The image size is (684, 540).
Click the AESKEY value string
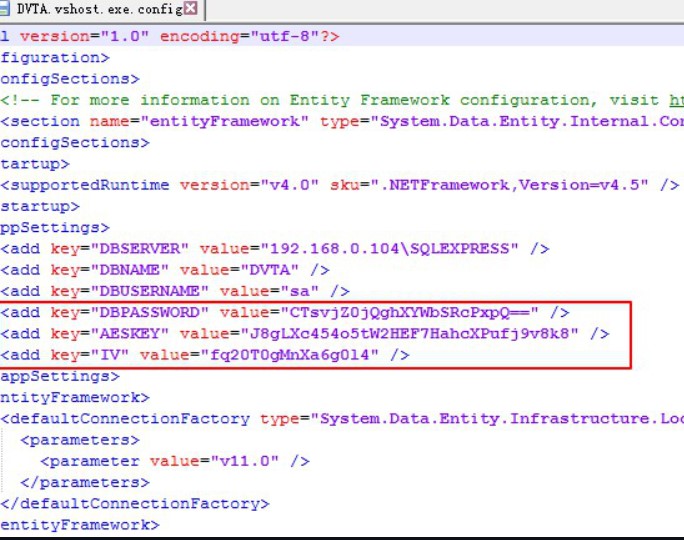pos(409,334)
